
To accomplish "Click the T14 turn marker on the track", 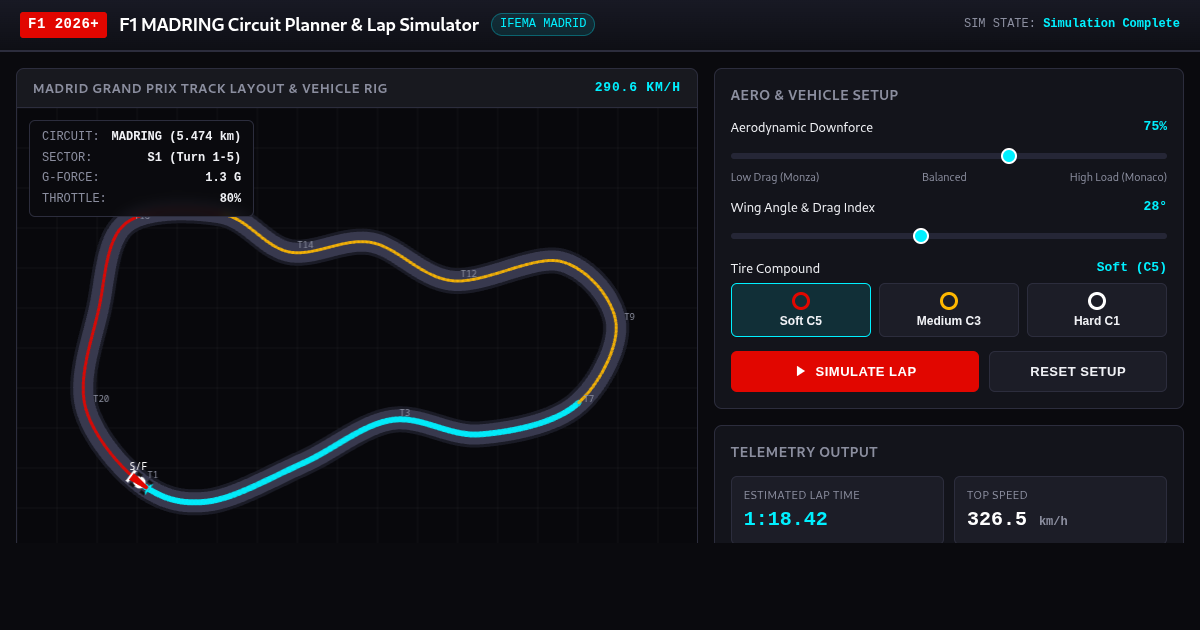I will click(305, 245).
